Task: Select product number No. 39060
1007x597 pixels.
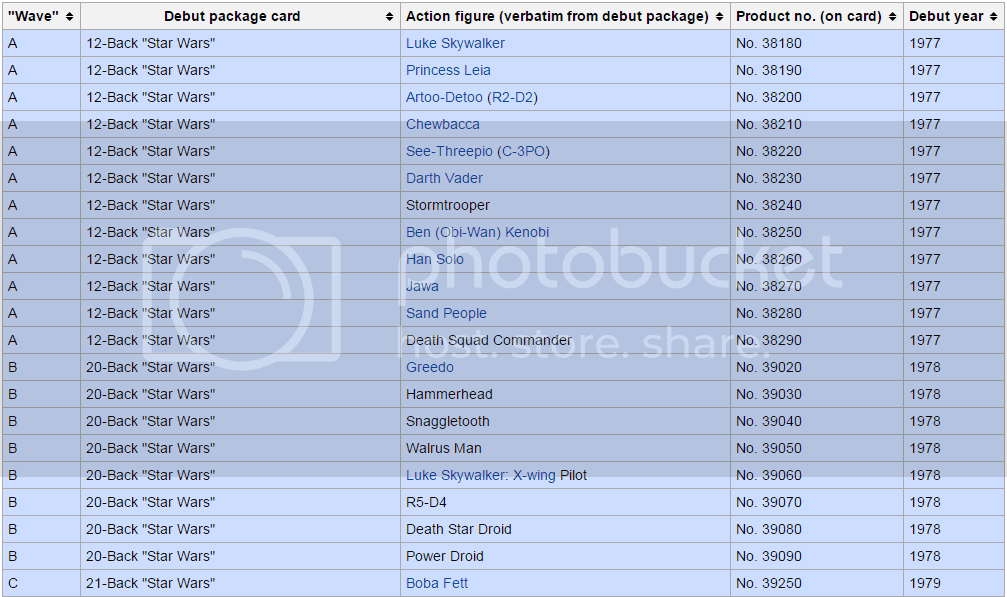Action: (x=769, y=475)
